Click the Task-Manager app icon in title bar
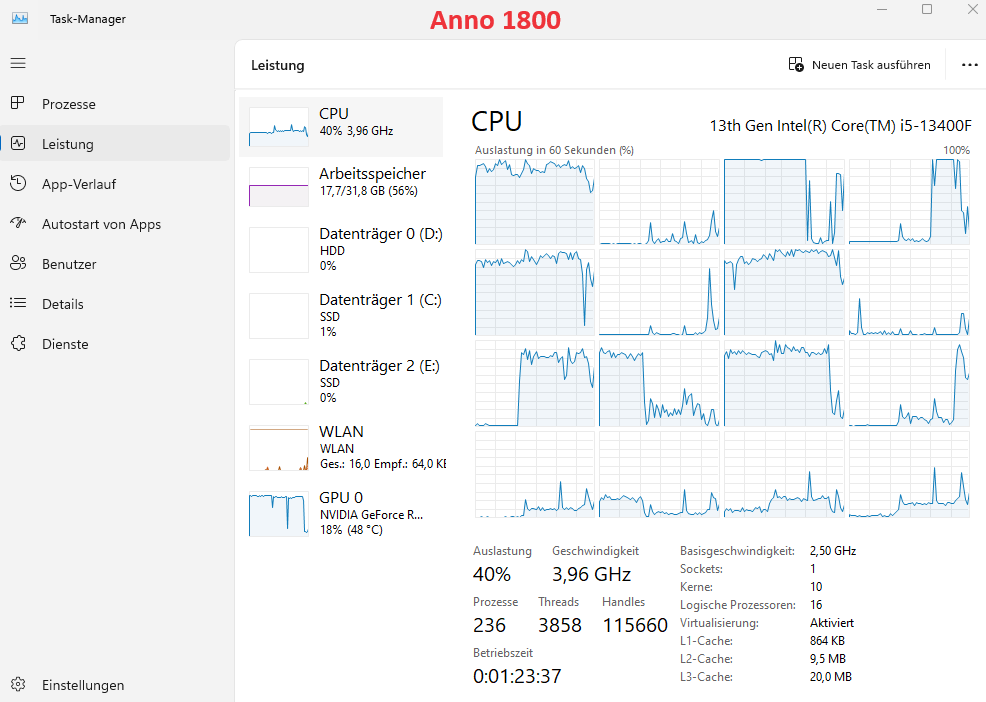The width and height of the screenshot is (986, 702). [20, 18]
